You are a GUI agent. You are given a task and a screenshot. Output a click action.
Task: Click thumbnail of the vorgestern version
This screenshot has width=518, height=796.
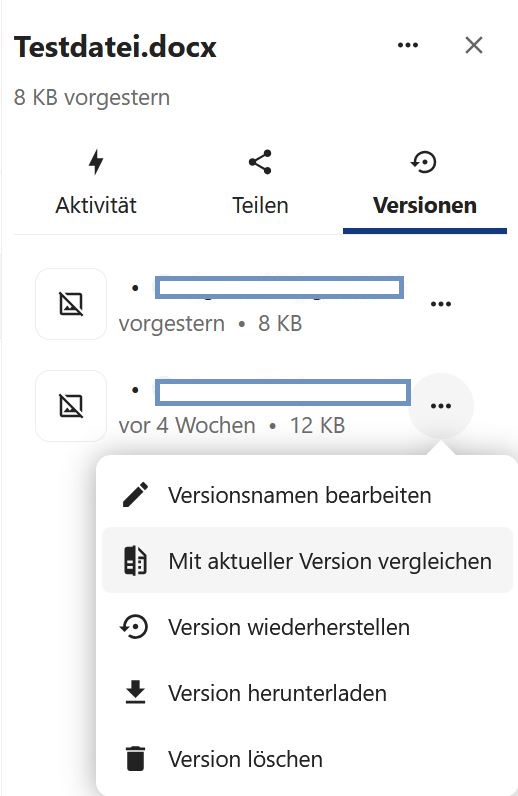pos(71,304)
